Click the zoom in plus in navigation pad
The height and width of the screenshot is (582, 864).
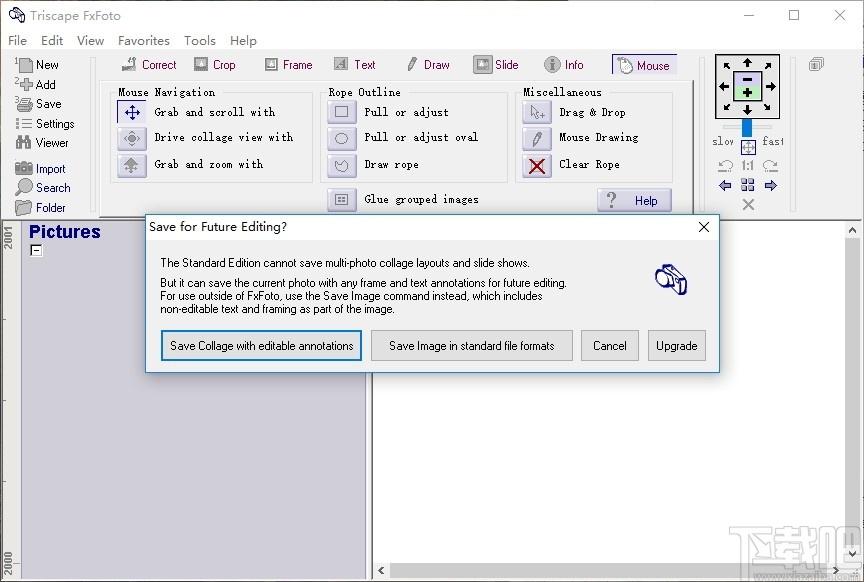tap(747, 93)
